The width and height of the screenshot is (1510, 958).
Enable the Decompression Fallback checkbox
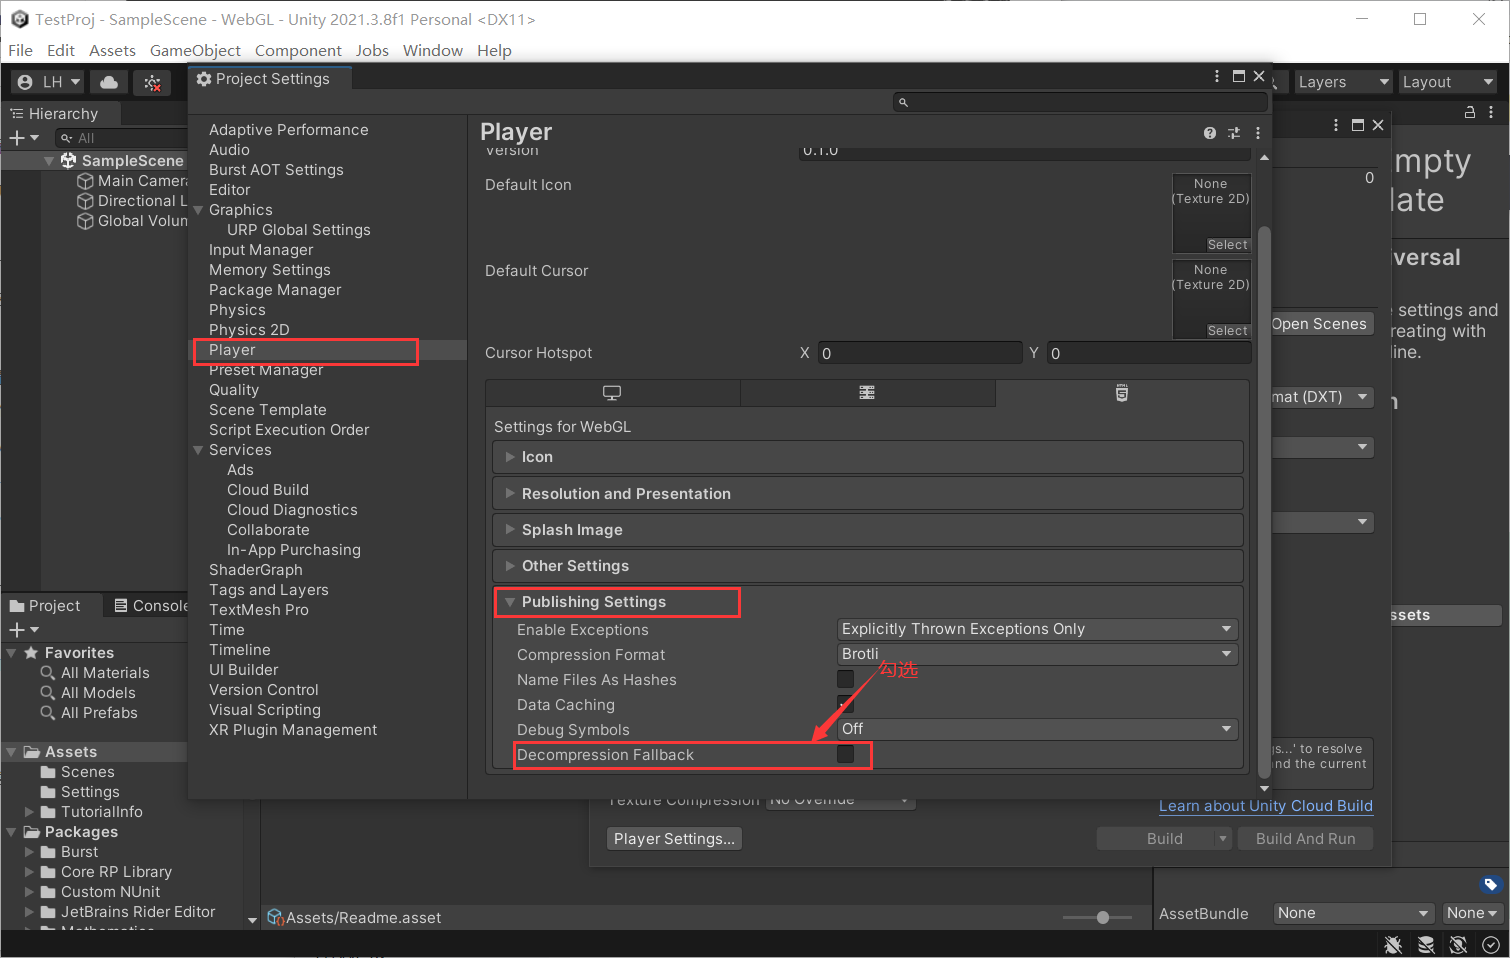[x=845, y=754]
